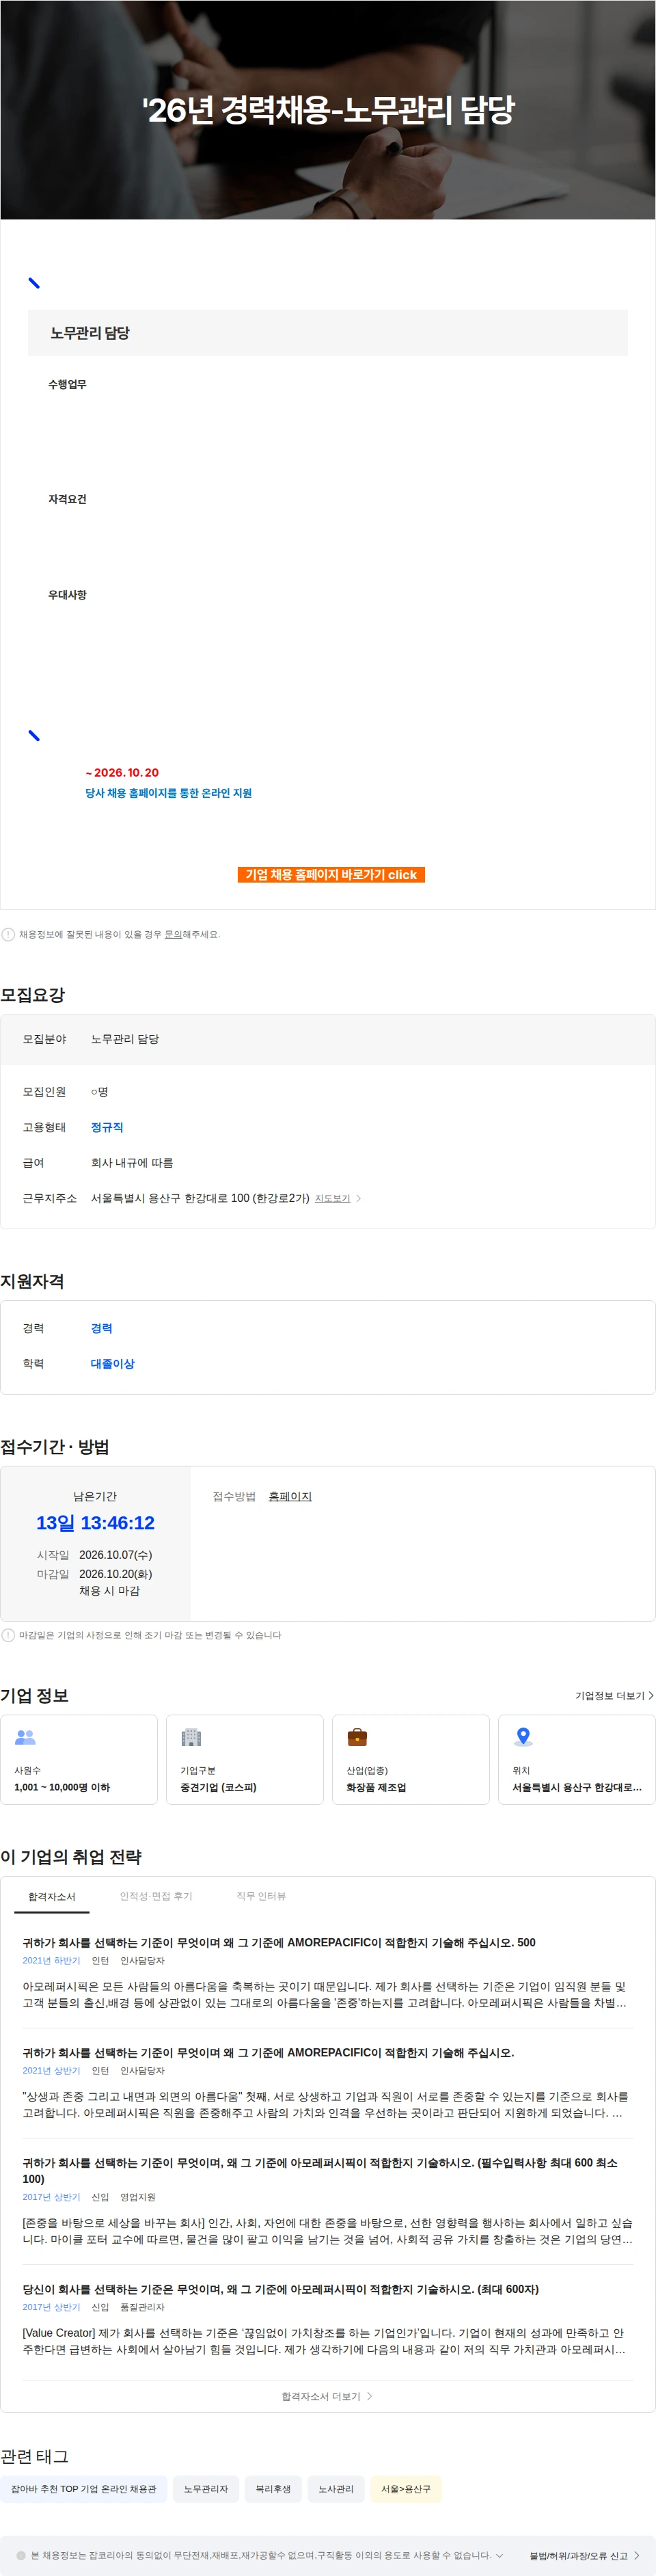Click the orange company recruitment homepage button
Image resolution: width=656 pixels, height=2576 pixels.
(x=331, y=874)
